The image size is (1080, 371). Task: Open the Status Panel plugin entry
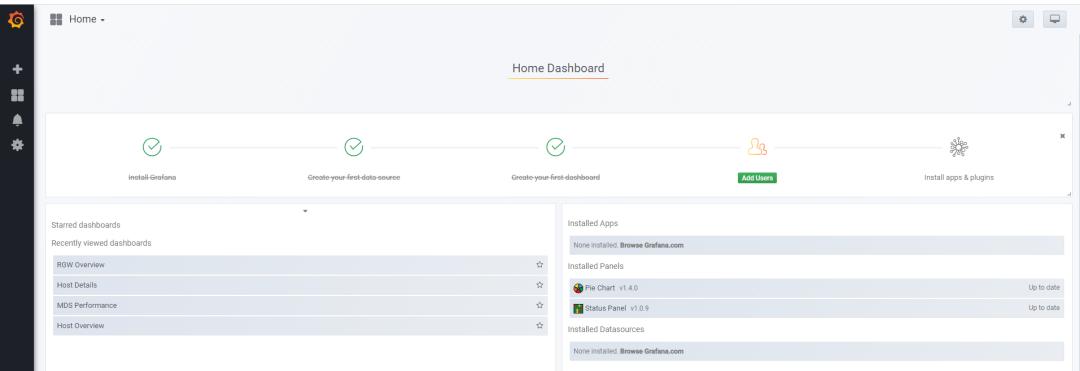(817, 308)
